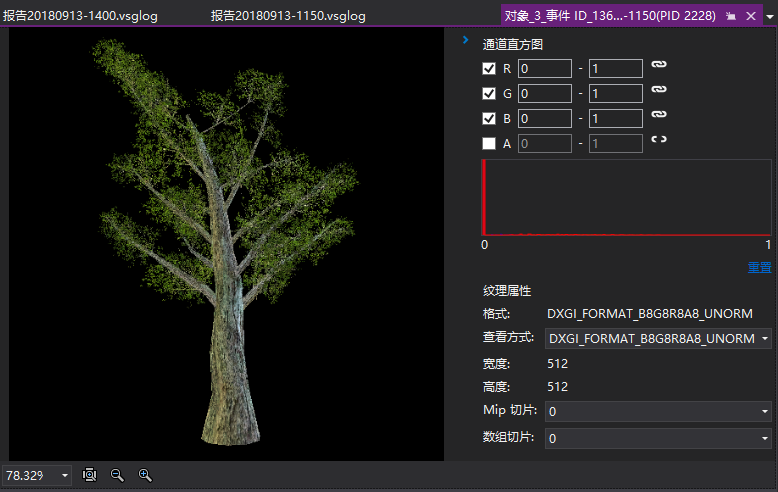Pin the 对象_3_事件 document tab
Viewport: 778px width, 492px height.
[x=730, y=16]
